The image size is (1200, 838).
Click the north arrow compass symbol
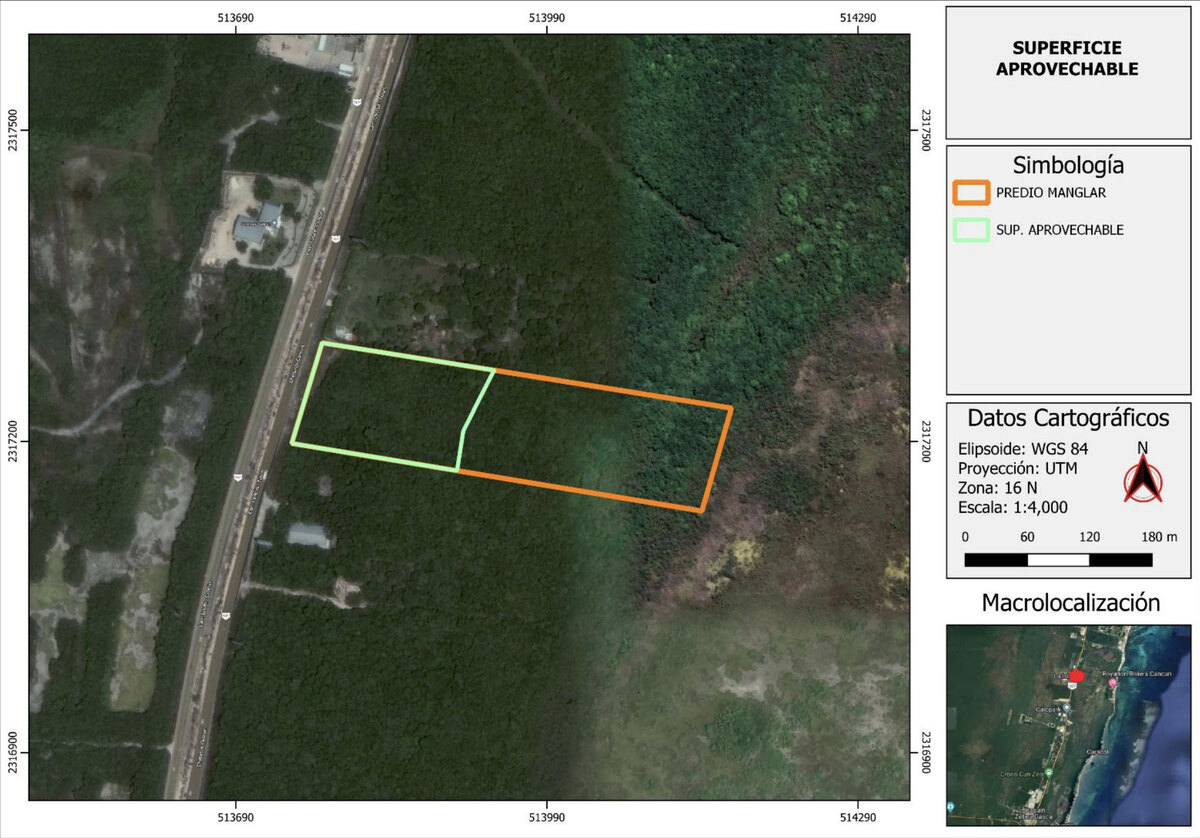1142,479
